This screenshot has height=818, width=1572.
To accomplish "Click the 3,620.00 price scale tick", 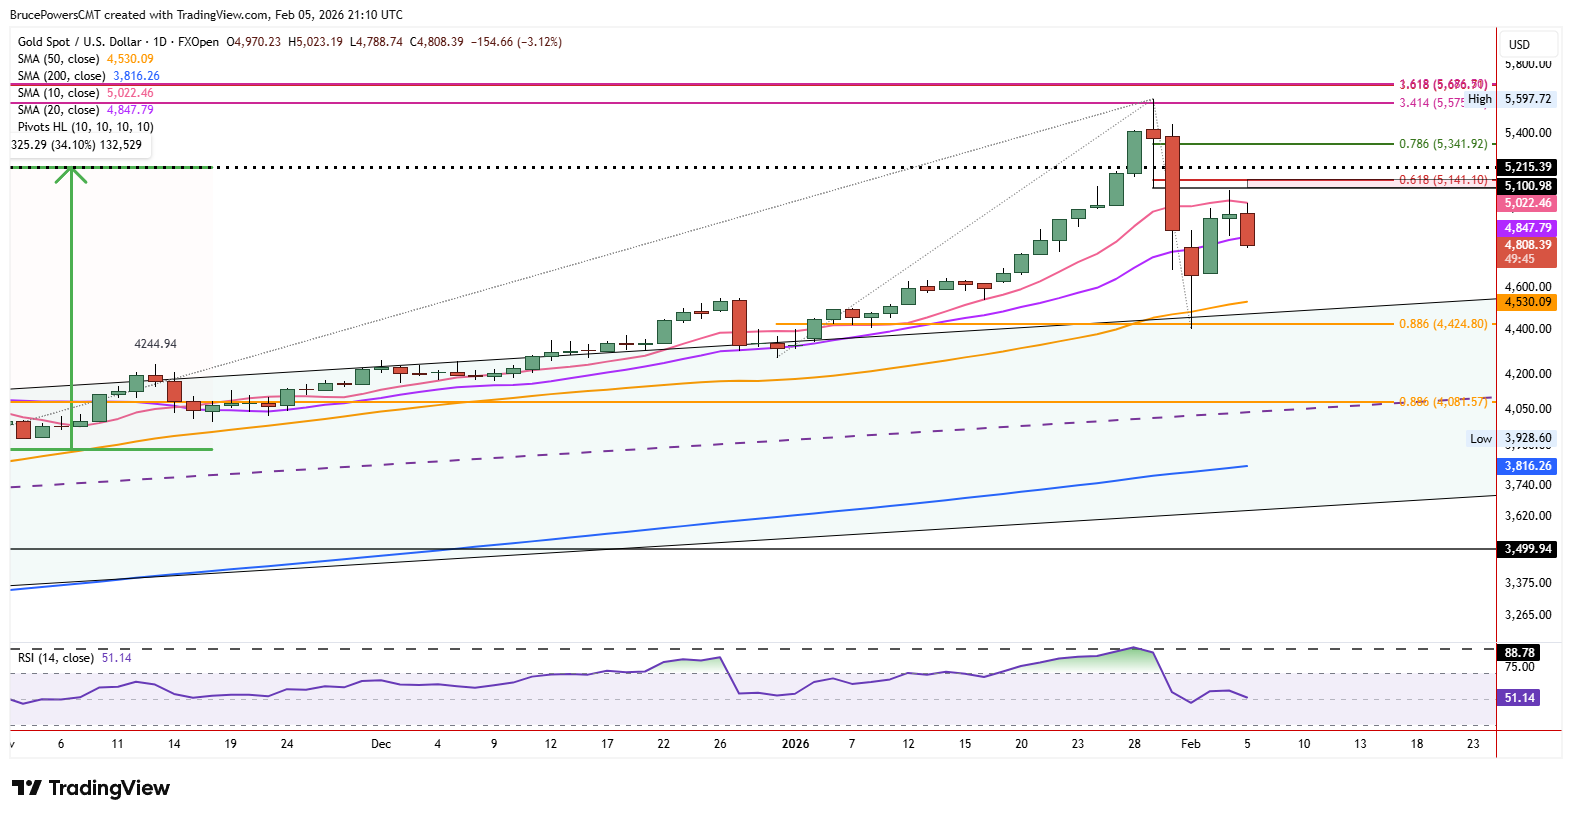I will click(x=1528, y=516).
